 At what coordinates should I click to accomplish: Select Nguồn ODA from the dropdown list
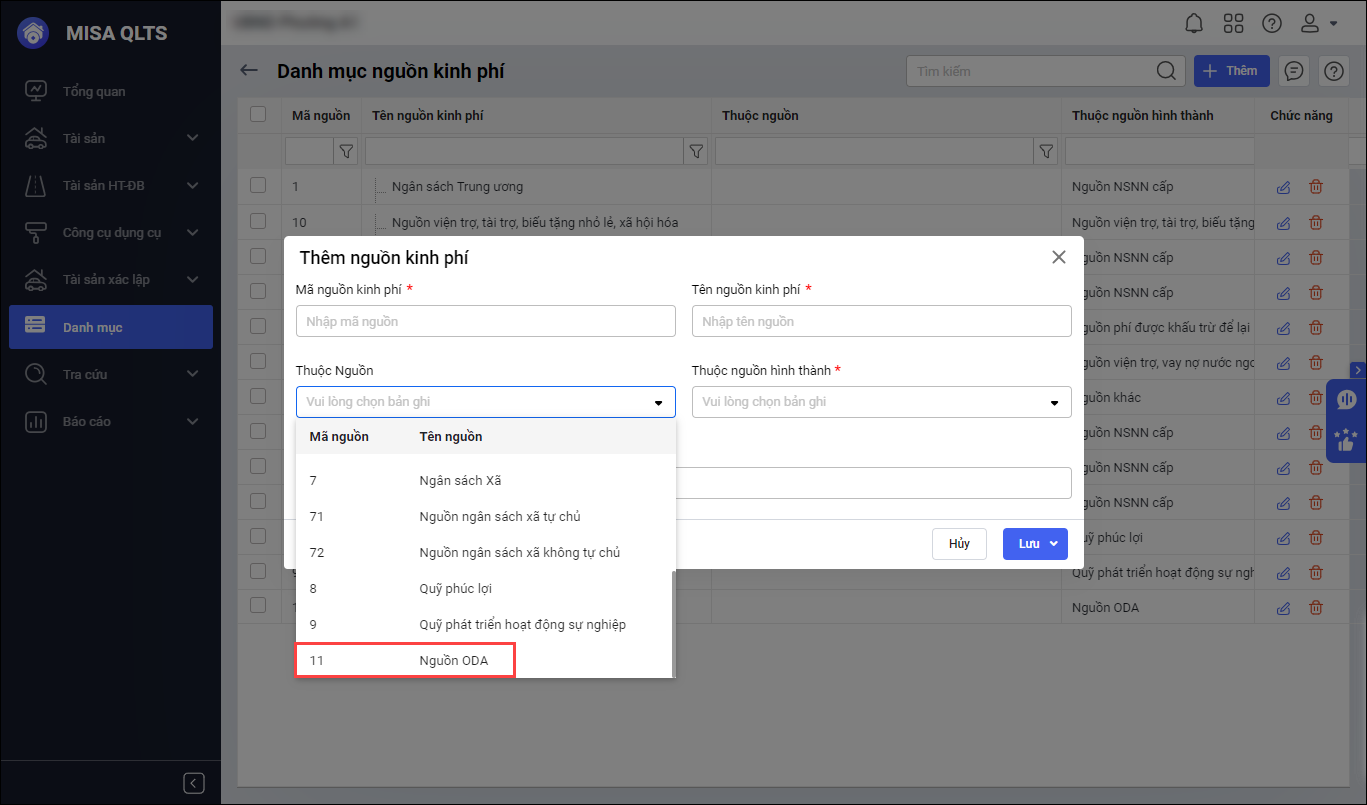click(x=453, y=661)
